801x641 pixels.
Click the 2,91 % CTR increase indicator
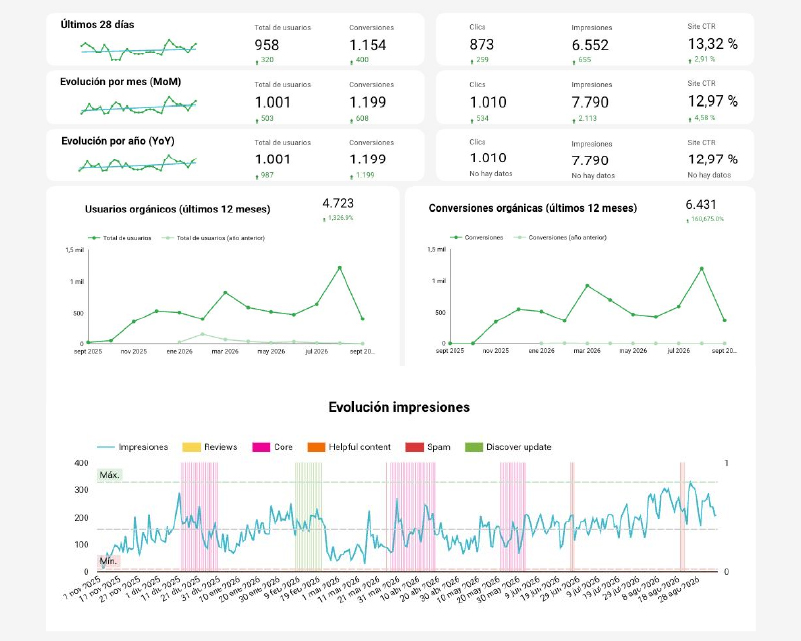(x=702, y=59)
